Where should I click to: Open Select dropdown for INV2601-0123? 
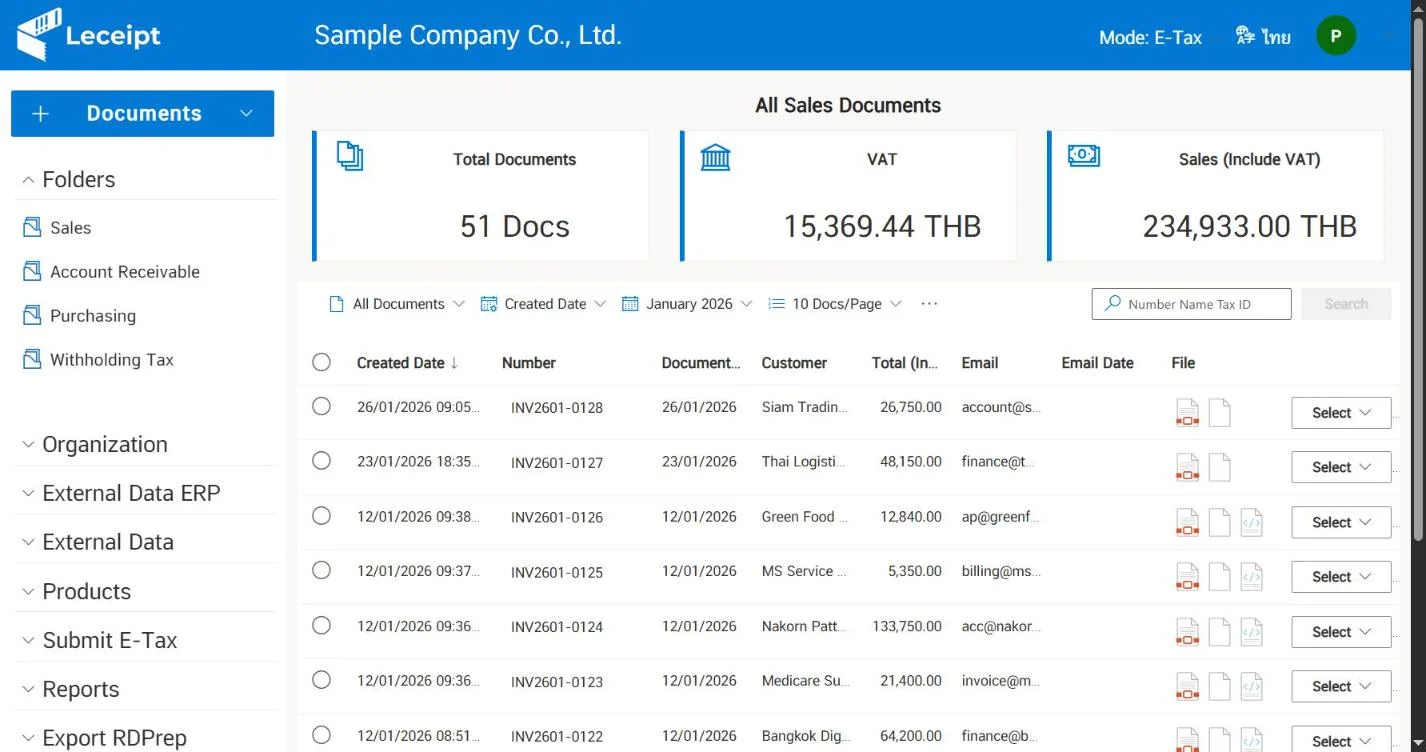click(x=1341, y=686)
